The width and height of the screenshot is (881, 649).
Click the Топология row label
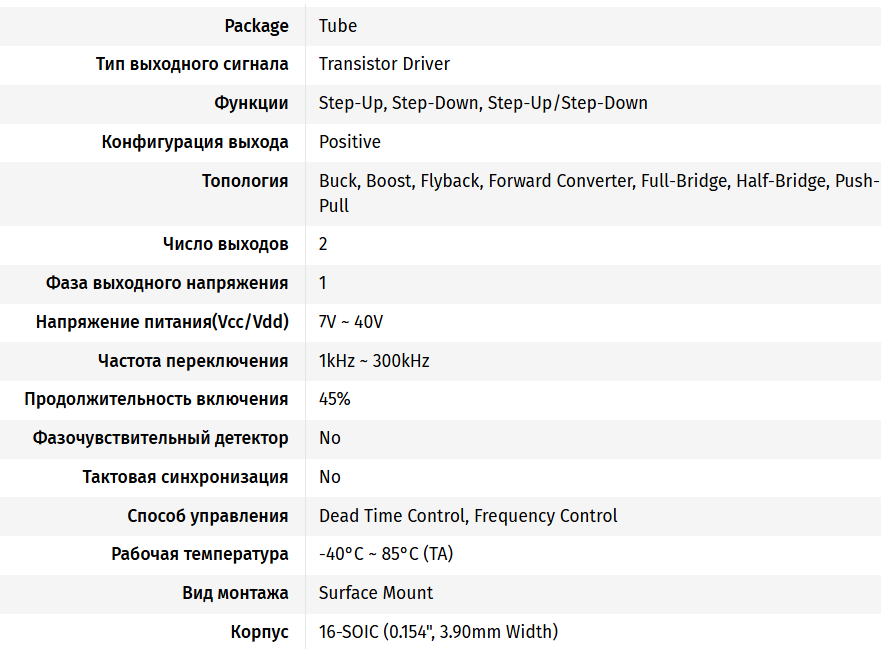245,181
